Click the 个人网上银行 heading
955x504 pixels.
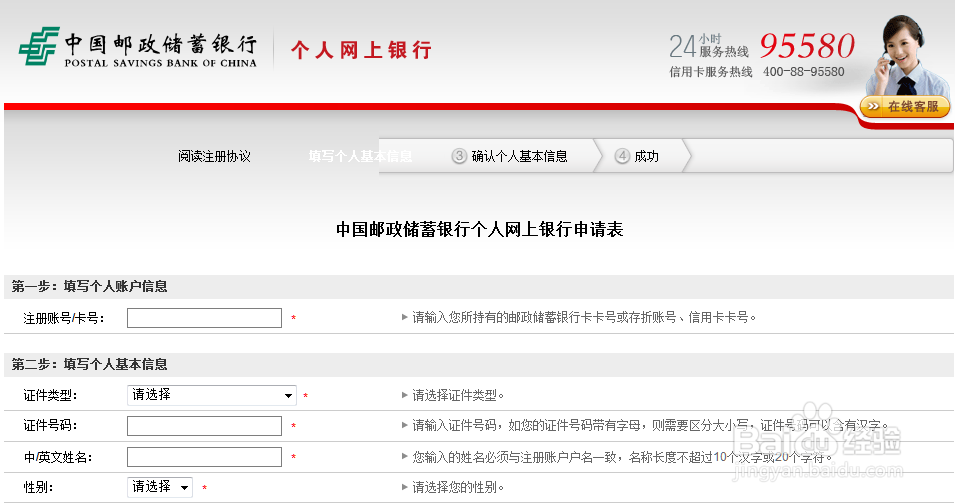361,50
